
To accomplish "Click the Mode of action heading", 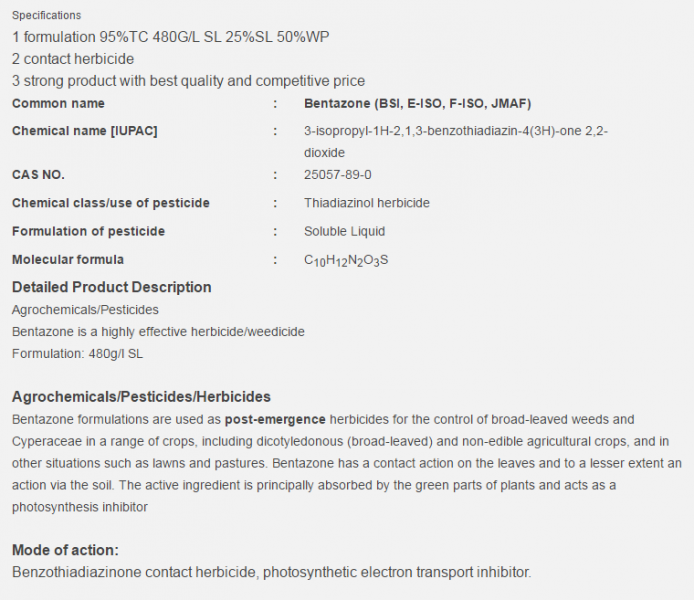I will pyautogui.click(x=66, y=550).
